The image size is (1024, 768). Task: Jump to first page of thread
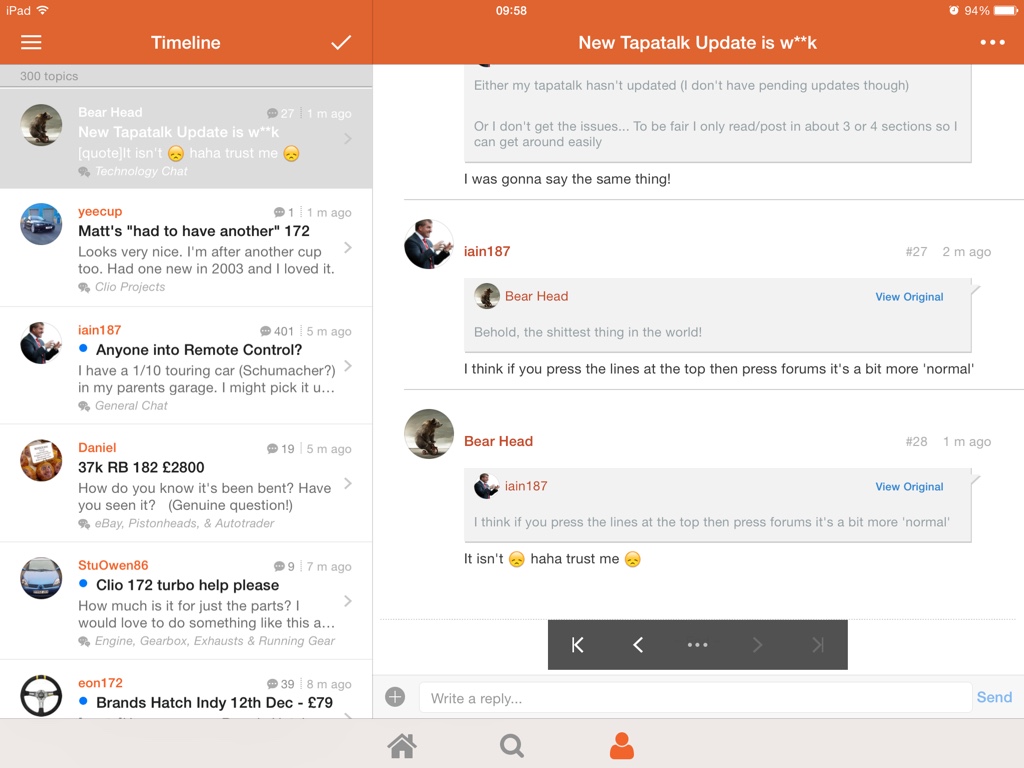577,645
